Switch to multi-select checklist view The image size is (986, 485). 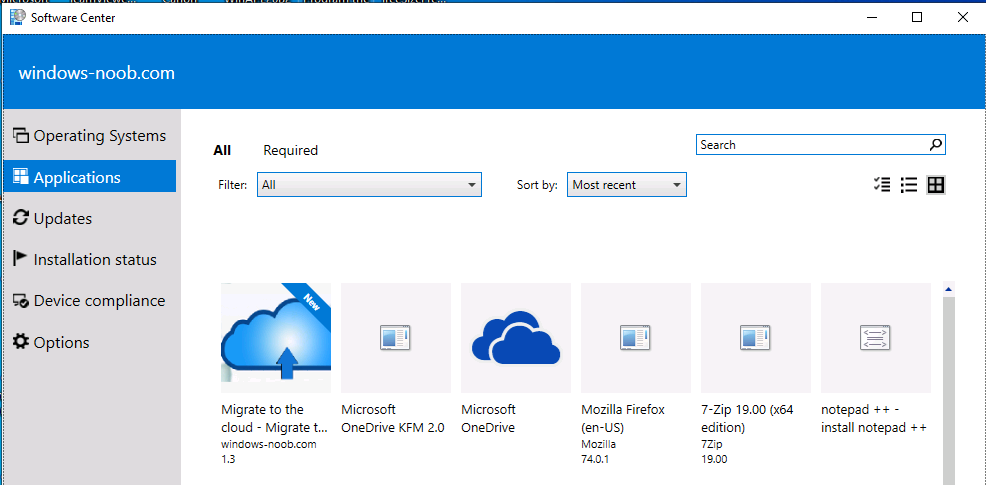[x=882, y=185]
